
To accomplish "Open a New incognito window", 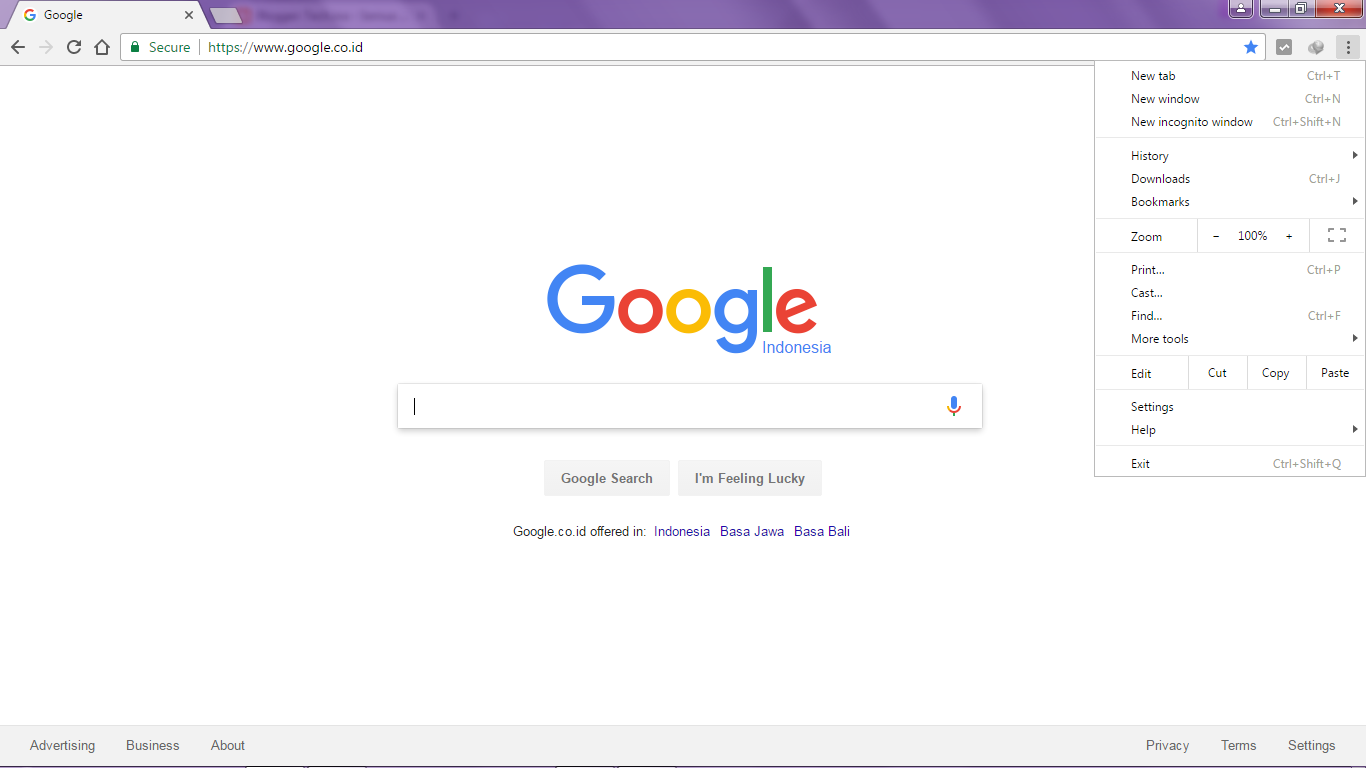I will [1191, 121].
